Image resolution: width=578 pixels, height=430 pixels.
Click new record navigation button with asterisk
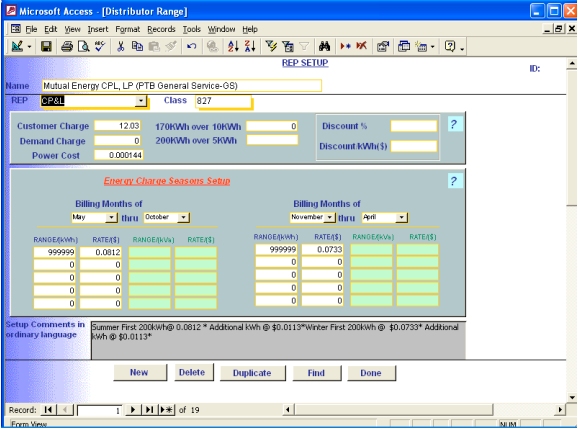(166, 410)
